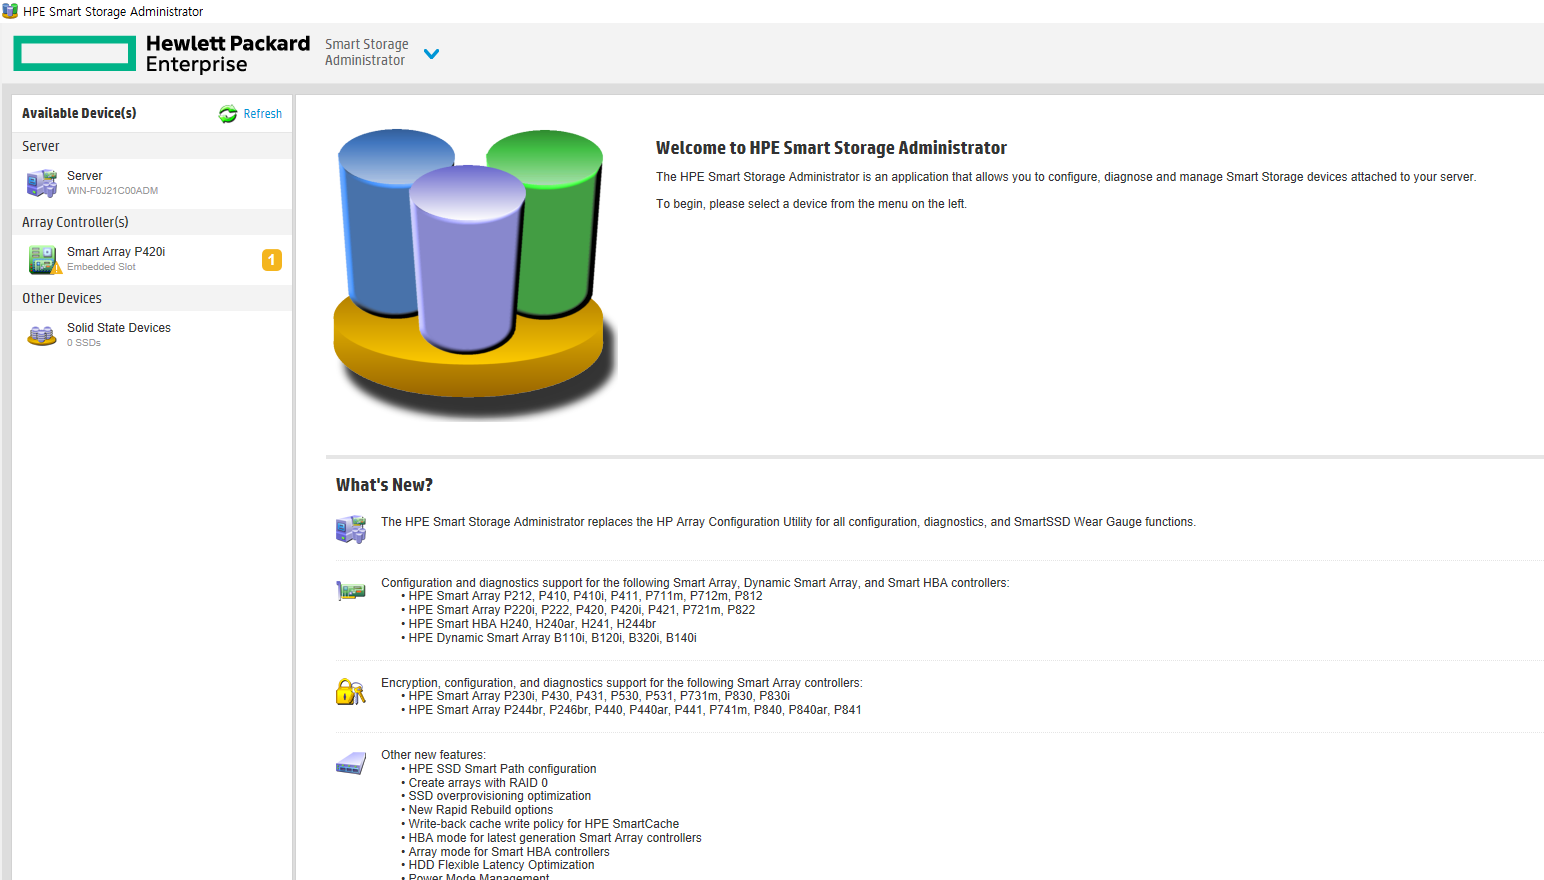Click the Welcome to HPE Smart Storage Administrator heading
The height and width of the screenshot is (880, 1544).
point(831,148)
